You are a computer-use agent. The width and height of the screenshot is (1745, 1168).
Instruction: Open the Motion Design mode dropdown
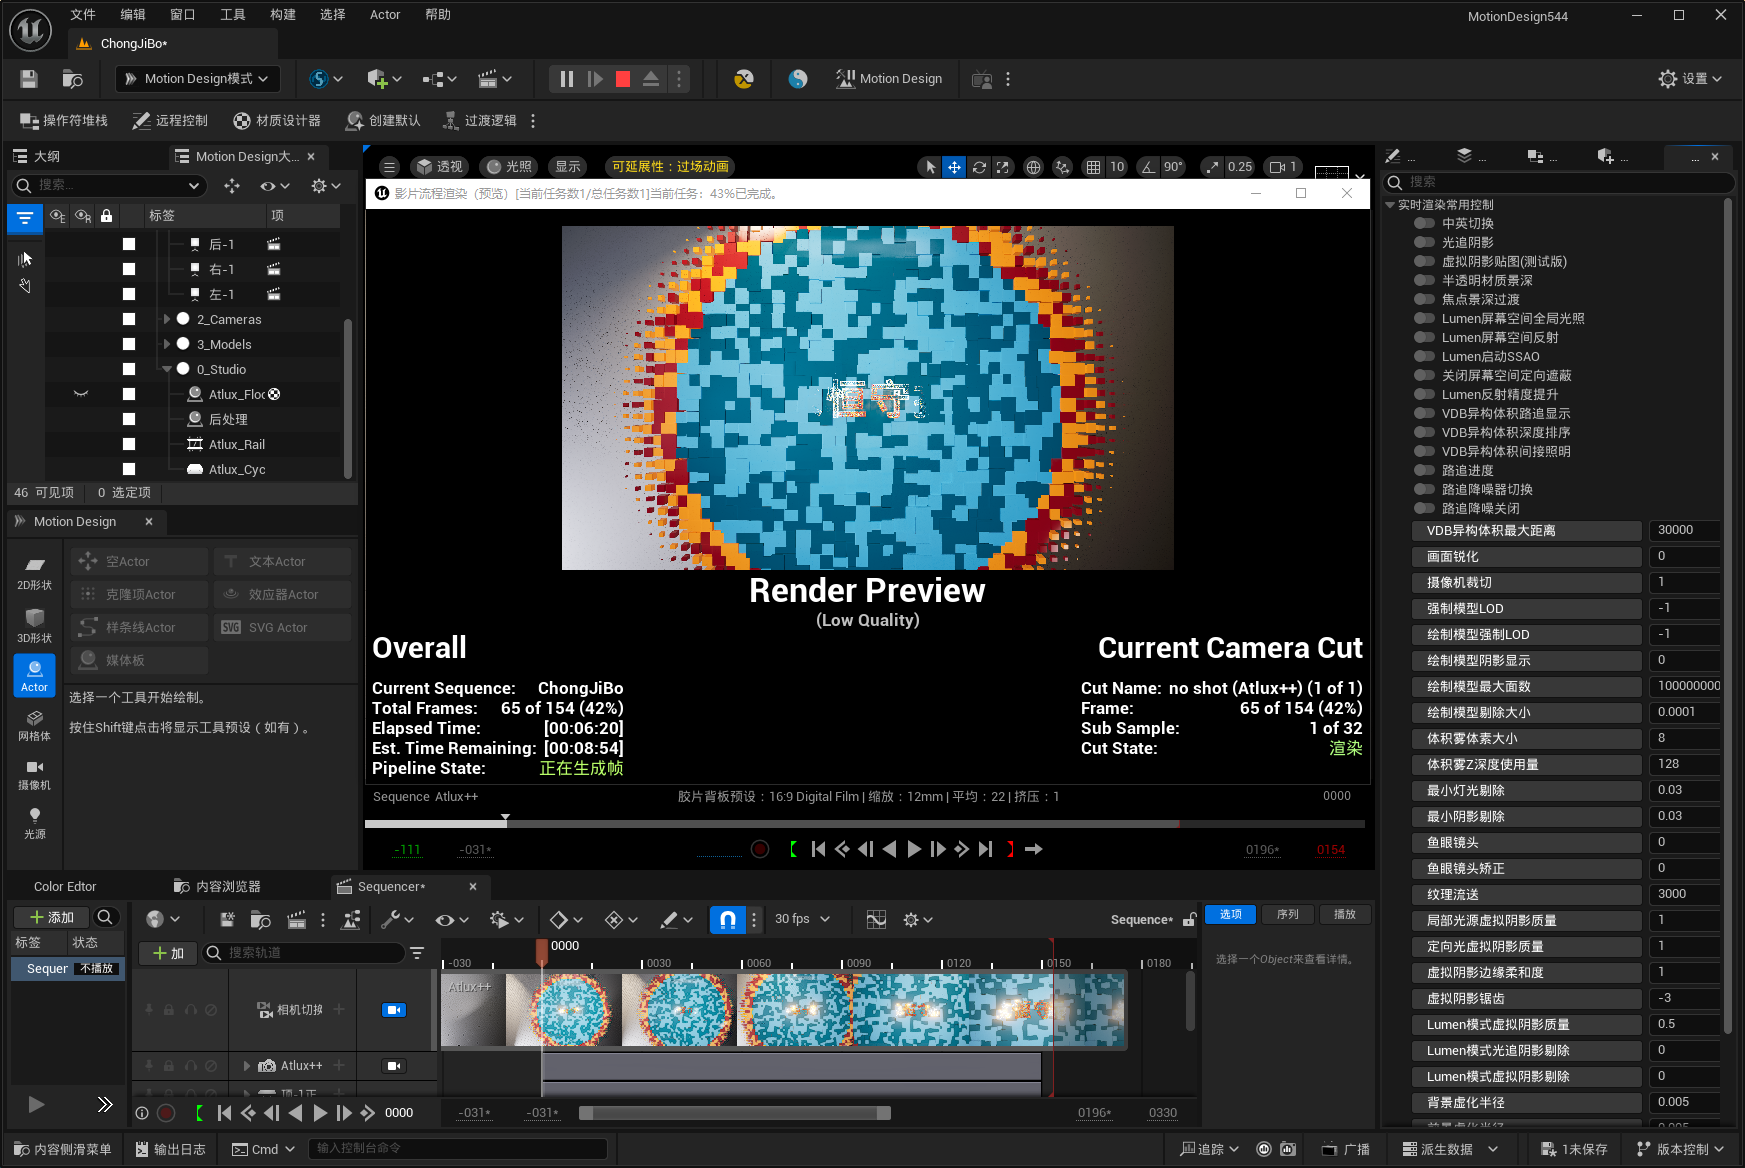click(x=198, y=79)
